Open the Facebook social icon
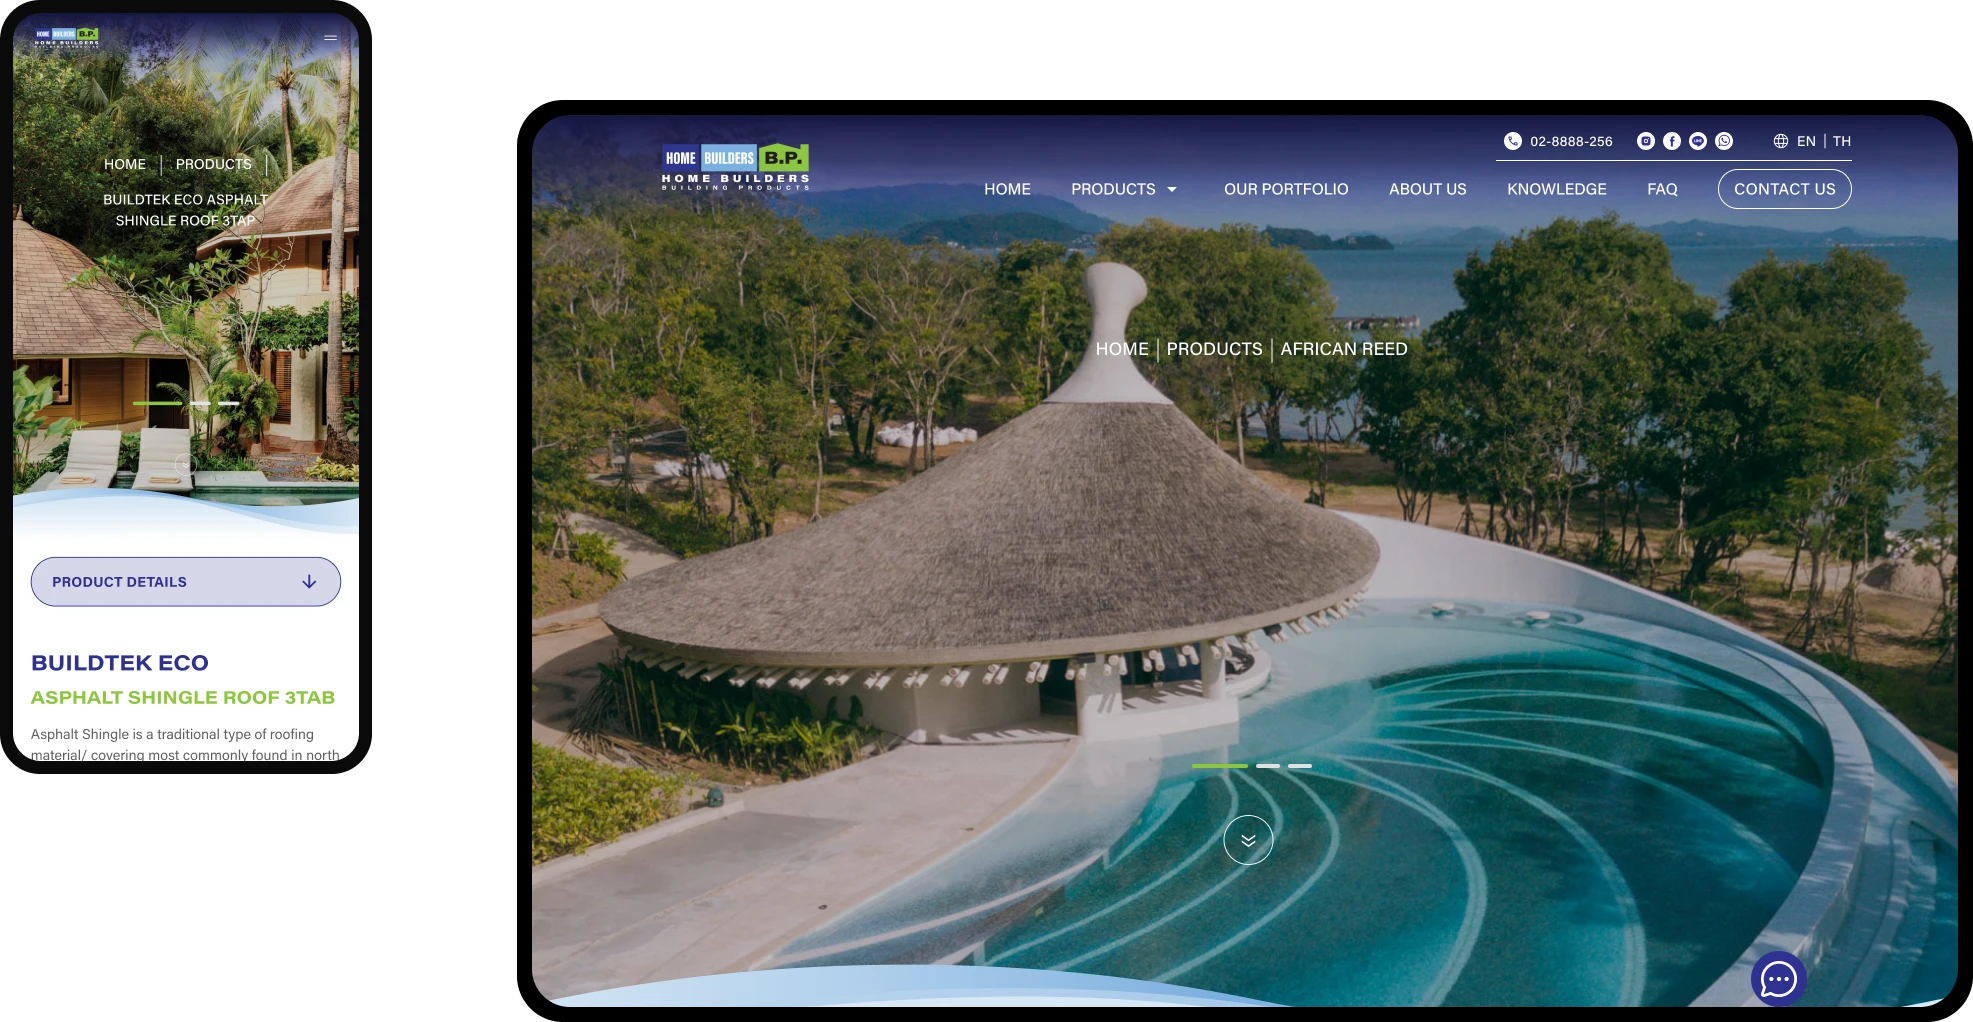 [x=1672, y=141]
